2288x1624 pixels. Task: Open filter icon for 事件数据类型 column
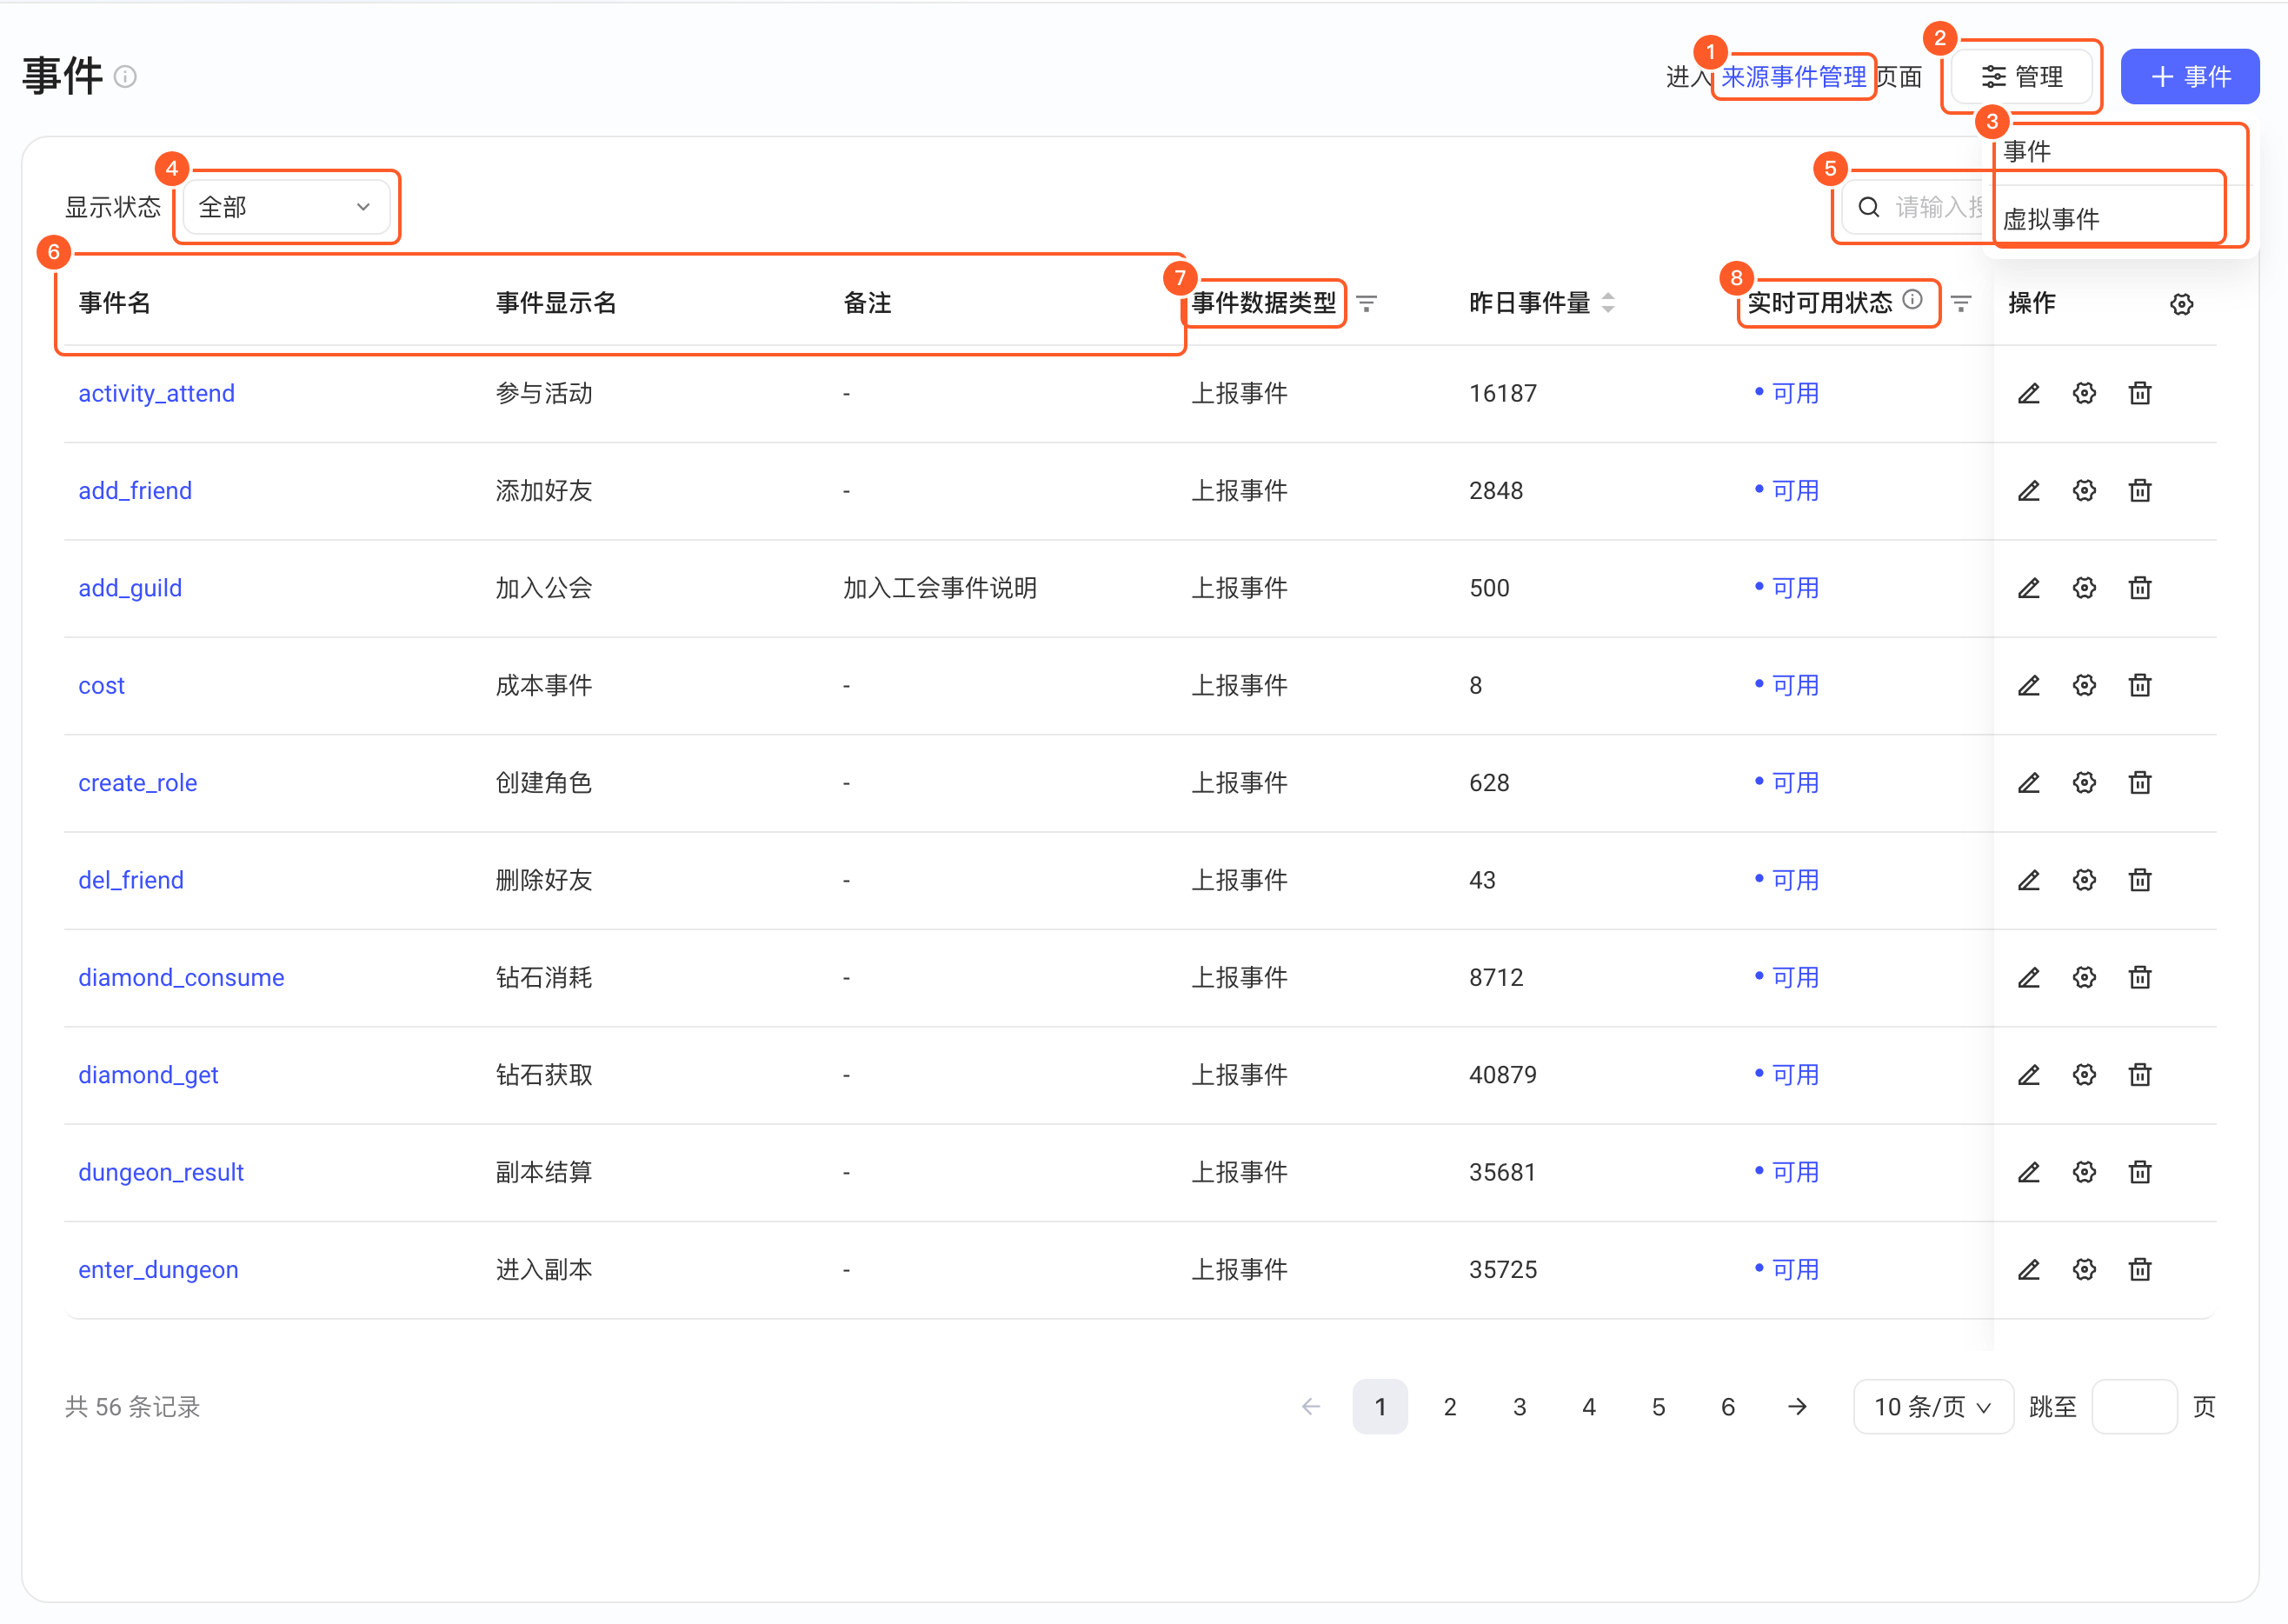tap(1367, 303)
